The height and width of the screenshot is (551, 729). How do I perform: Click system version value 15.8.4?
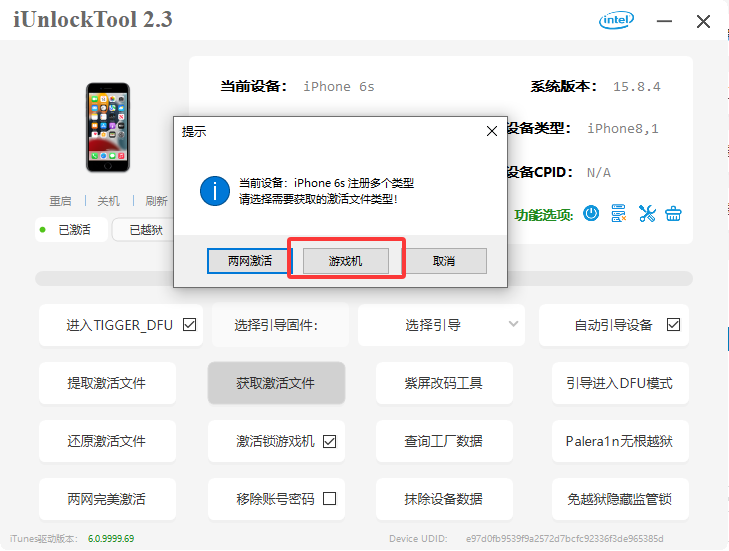coord(636,86)
